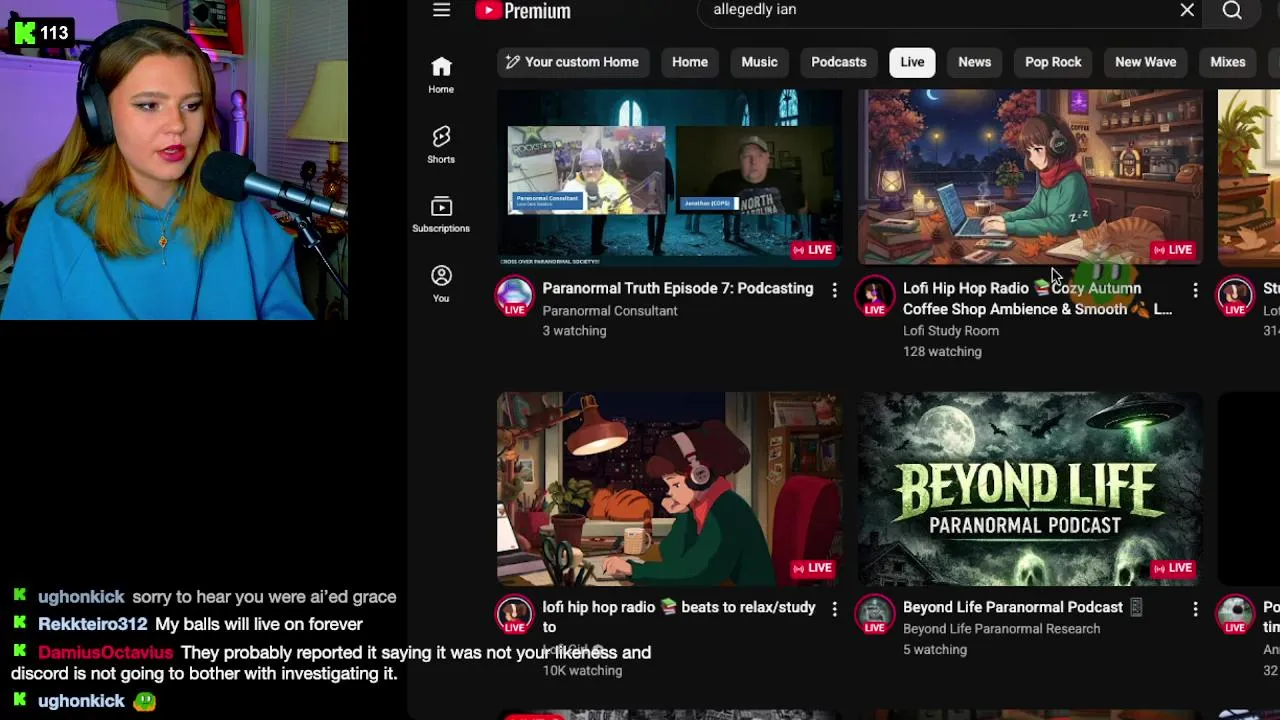Image resolution: width=1280 pixels, height=720 pixels.
Task: Open Shorts in the sidebar
Action: [x=441, y=145]
